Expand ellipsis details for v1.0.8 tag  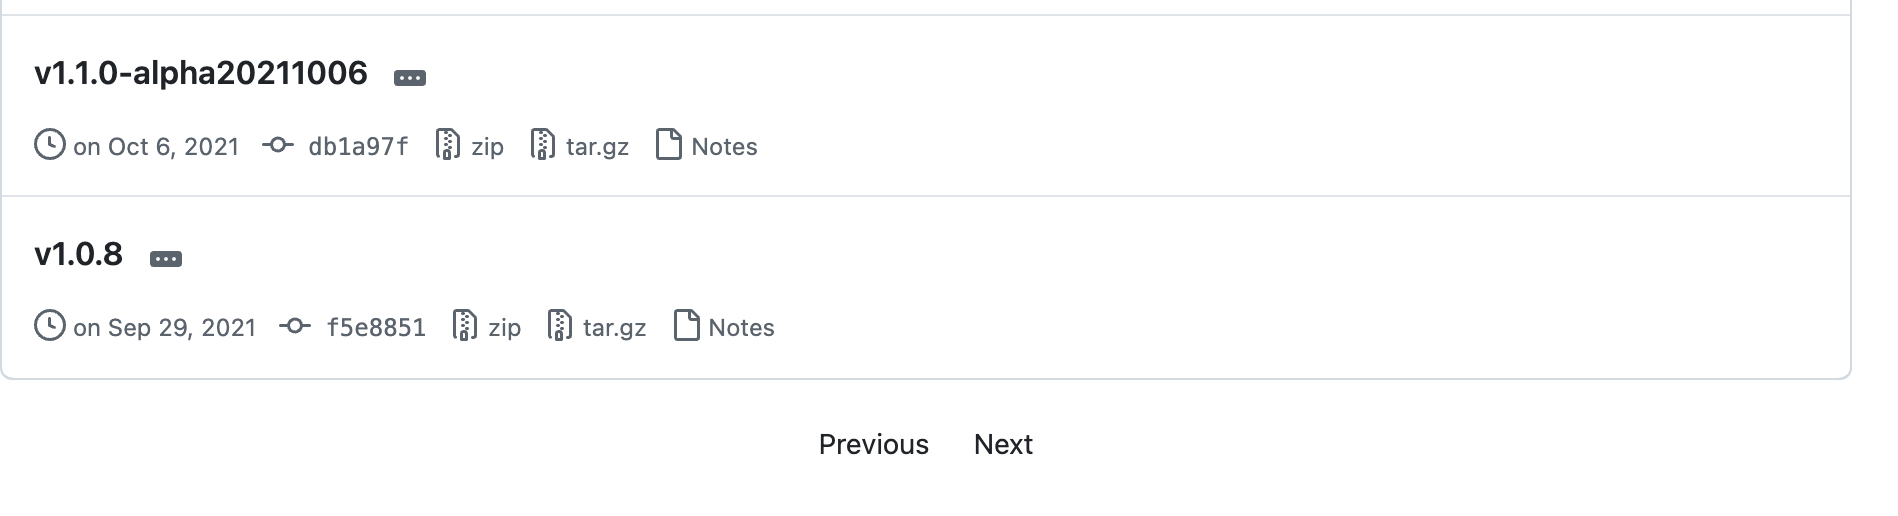click(x=166, y=259)
